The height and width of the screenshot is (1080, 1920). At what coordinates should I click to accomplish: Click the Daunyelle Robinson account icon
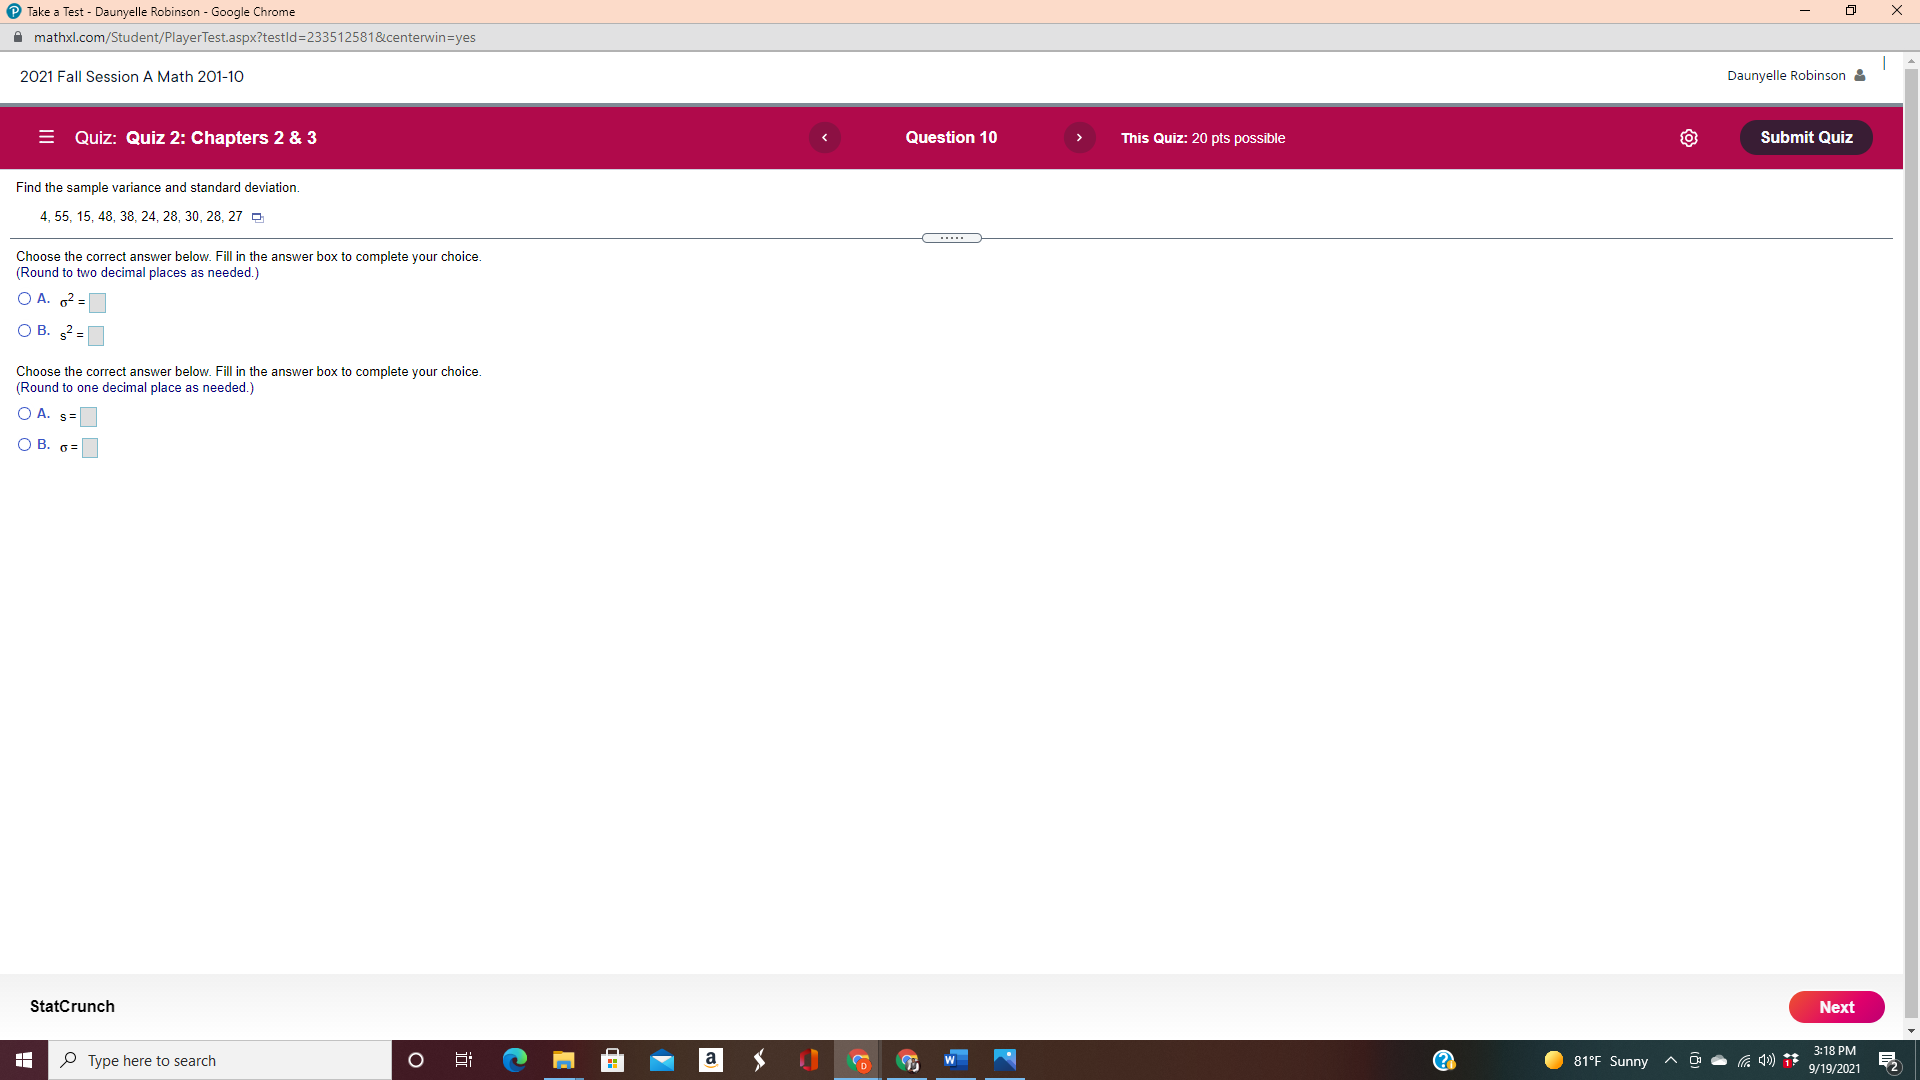point(1860,75)
